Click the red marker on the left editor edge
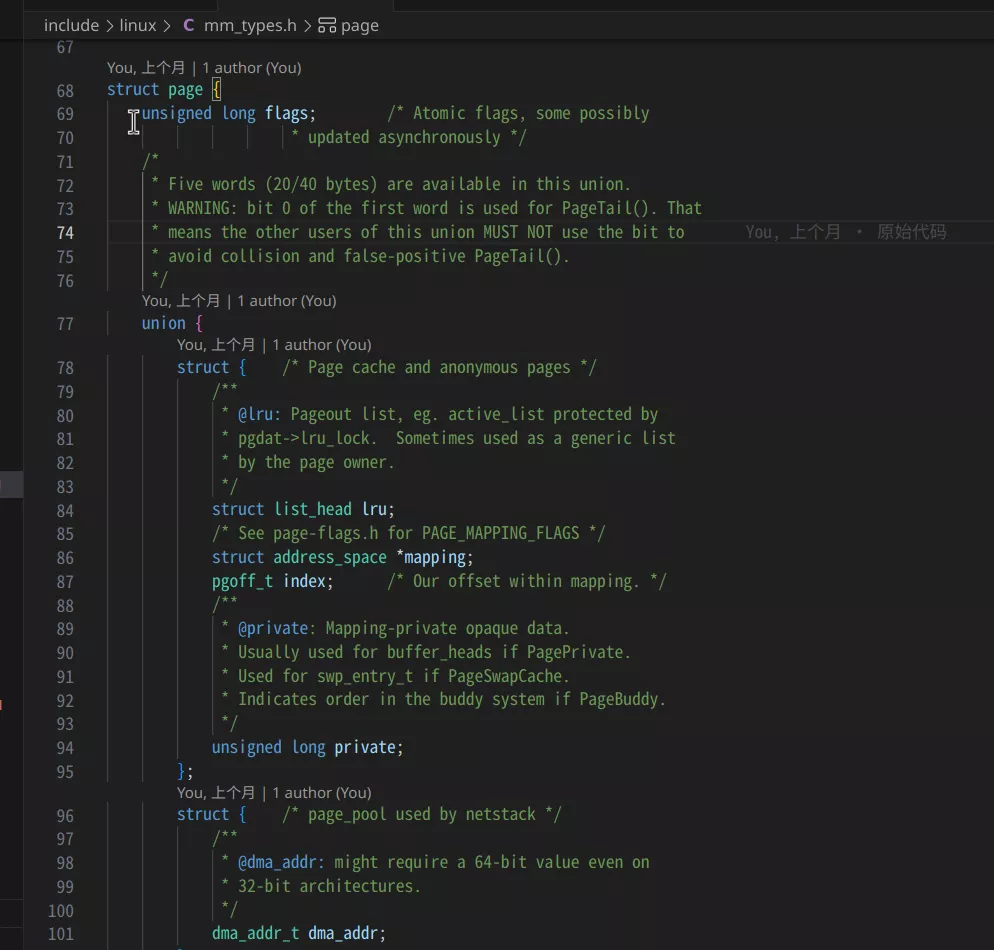994x950 pixels. pyautogui.click(x=2, y=704)
